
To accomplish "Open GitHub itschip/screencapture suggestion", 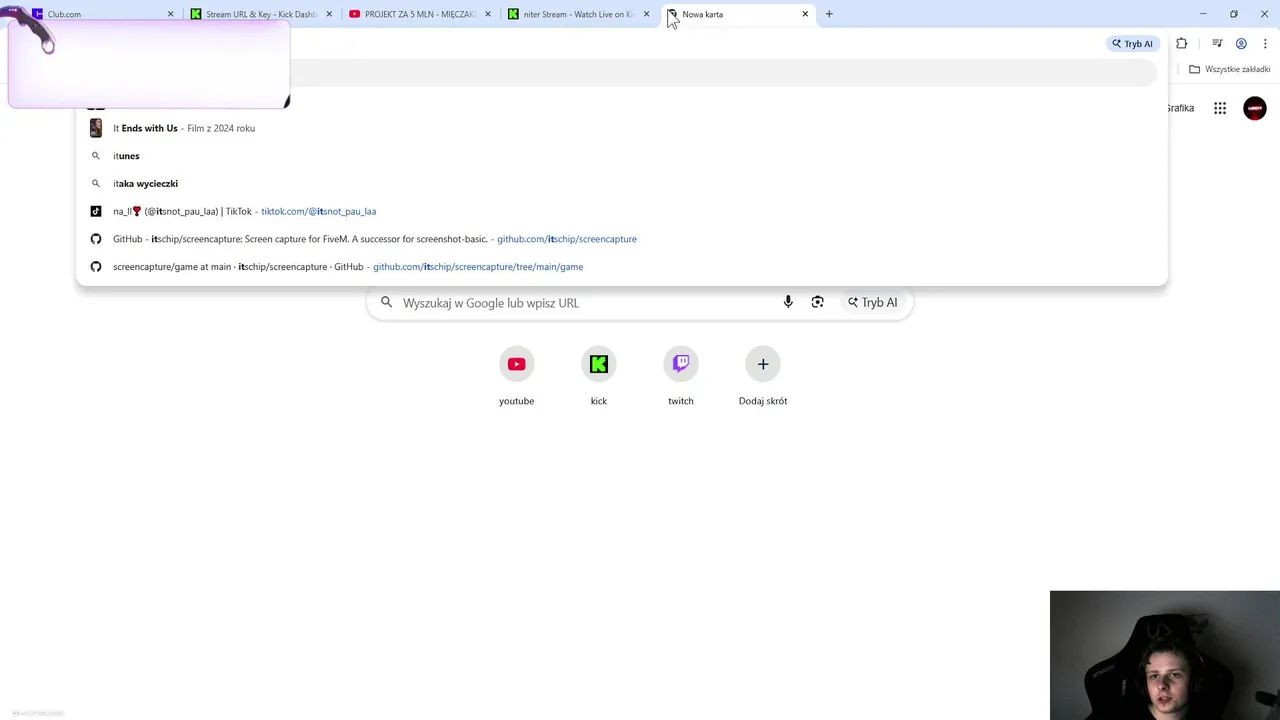I will (621, 239).
